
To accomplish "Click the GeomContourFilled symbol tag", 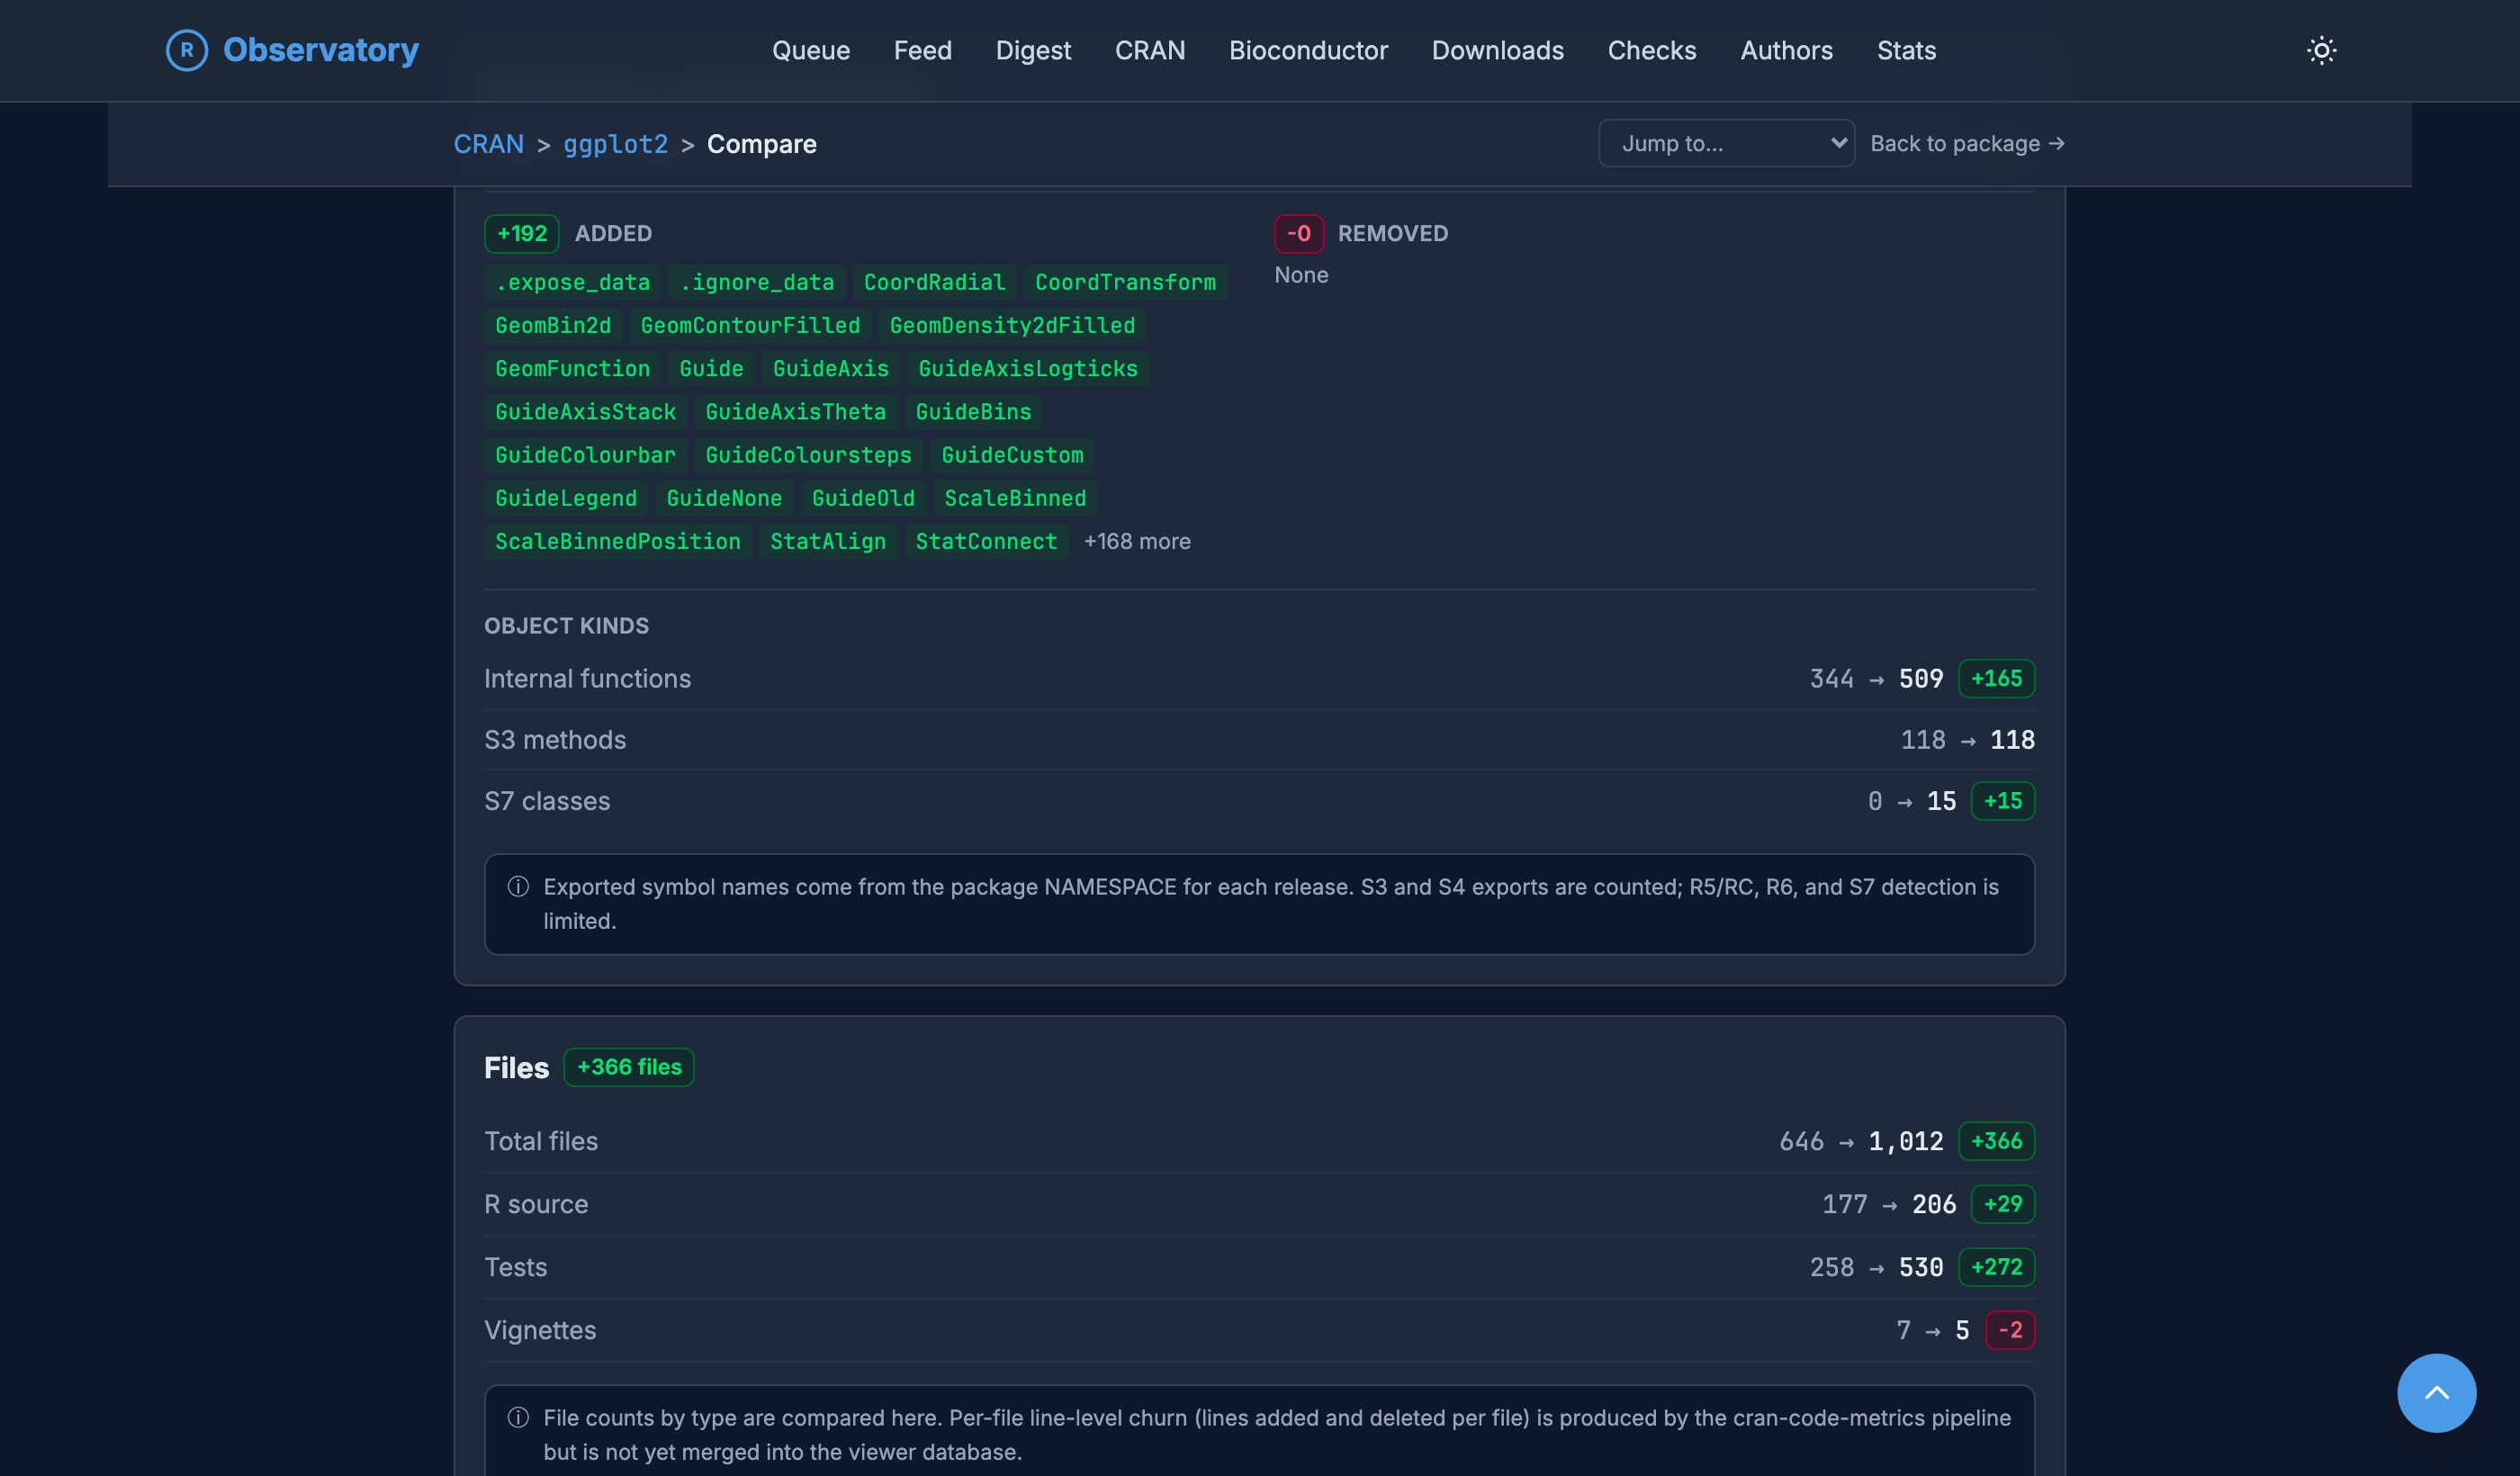I will click(x=750, y=325).
